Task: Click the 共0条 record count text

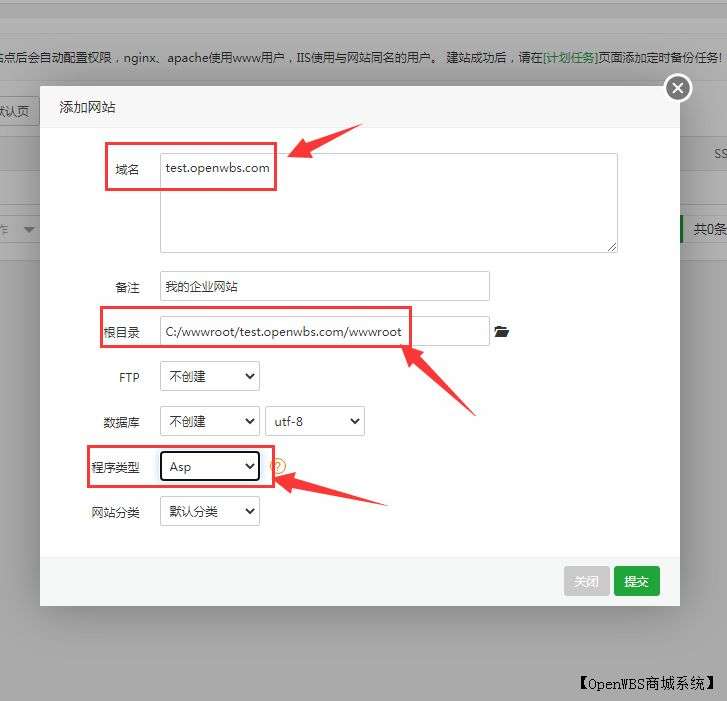Action: 709,229
